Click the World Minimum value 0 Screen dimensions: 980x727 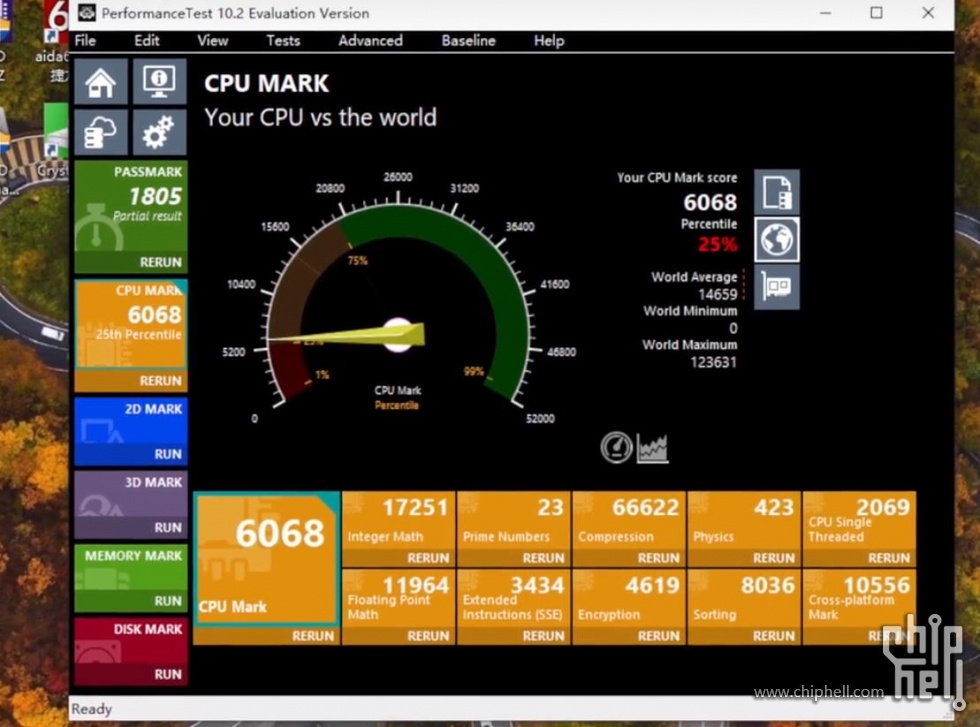(x=733, y=328)
